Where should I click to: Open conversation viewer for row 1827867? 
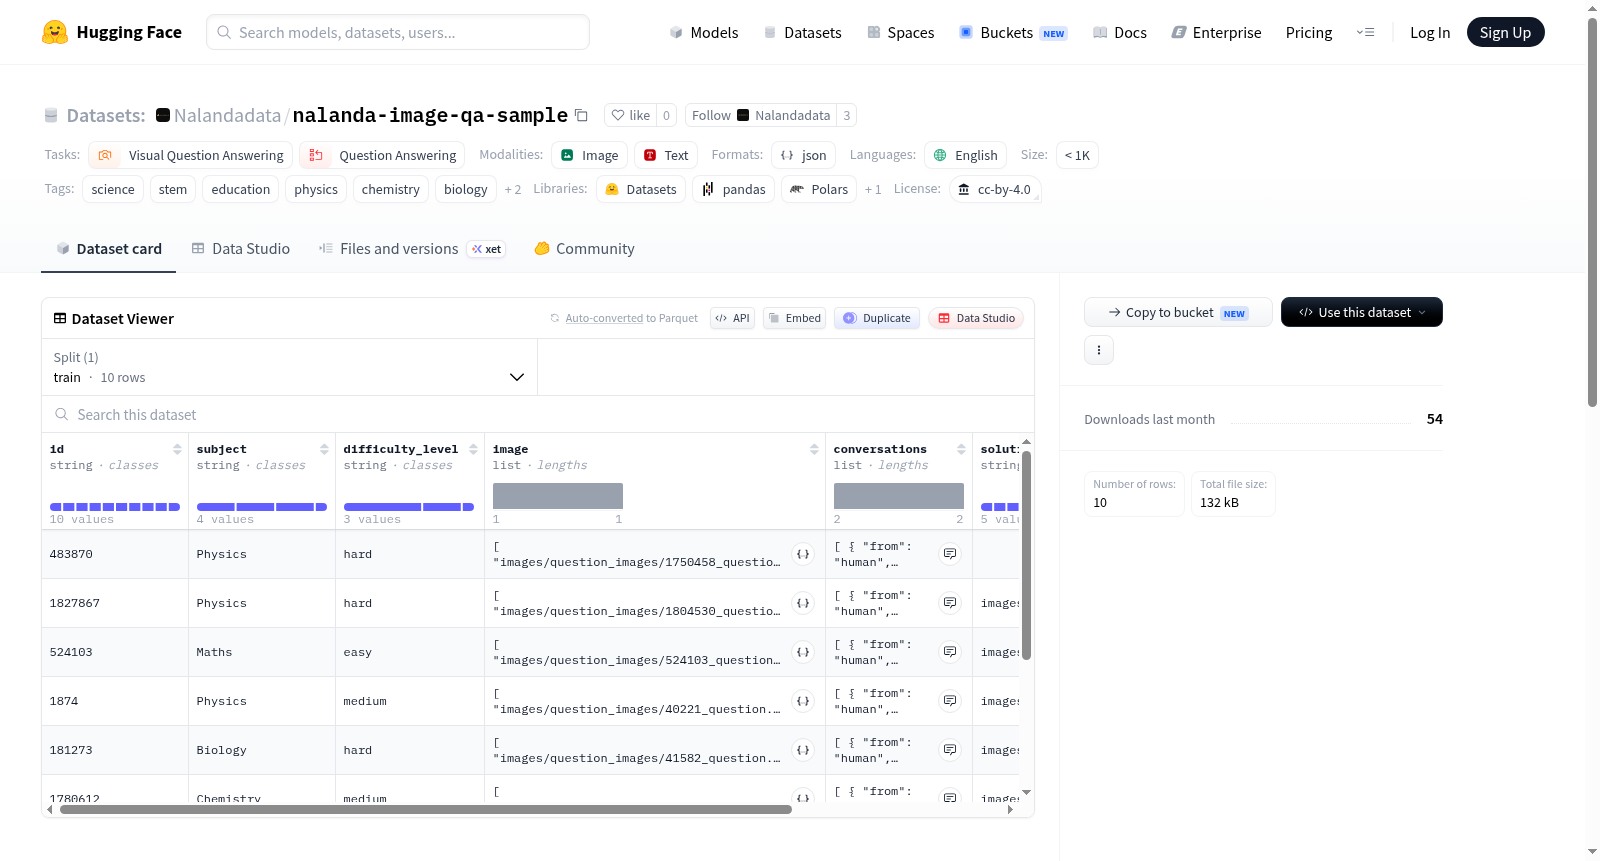[x=950, y=603]
